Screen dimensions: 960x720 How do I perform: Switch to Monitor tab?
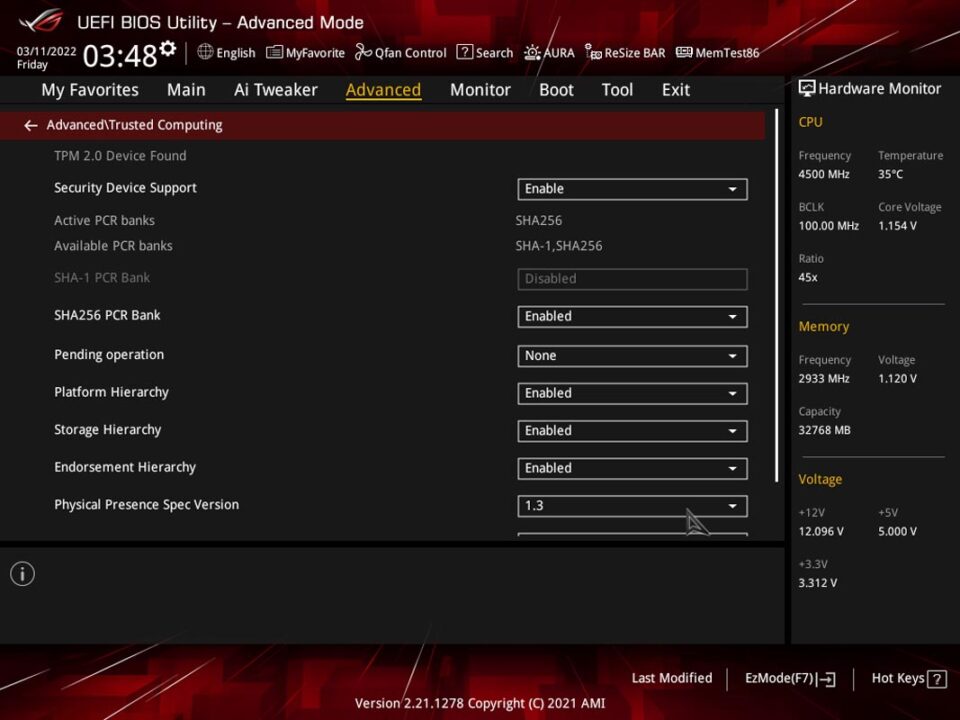[x=480, y=90]
